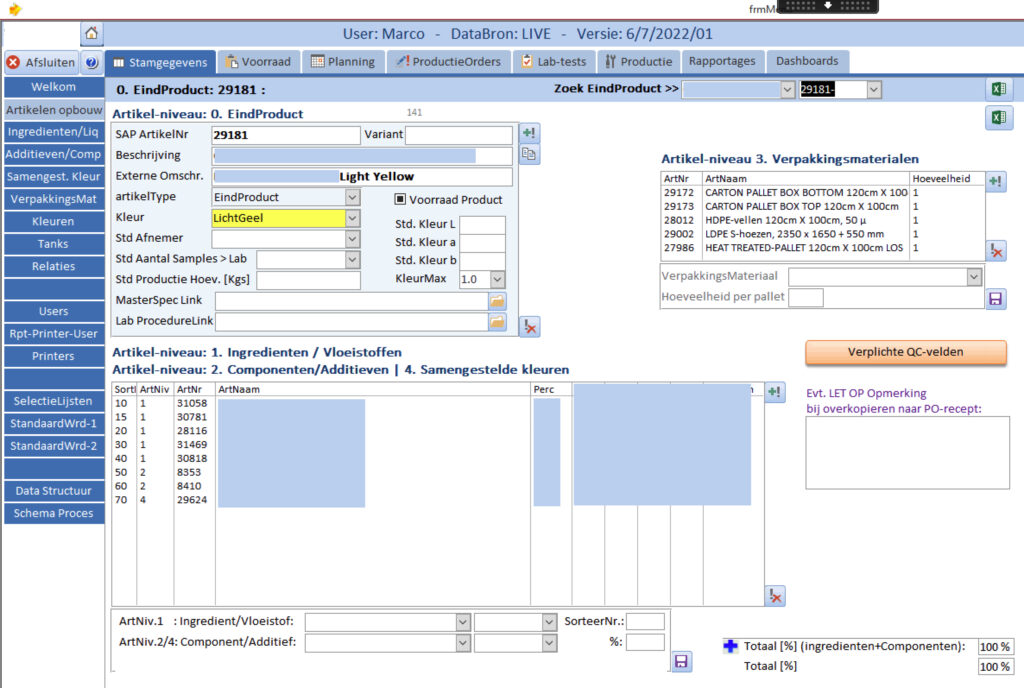The height and width of the screenshot is (688, 1024).
Task: Click the home icon in top-left corner
Action: pos(92,34)
